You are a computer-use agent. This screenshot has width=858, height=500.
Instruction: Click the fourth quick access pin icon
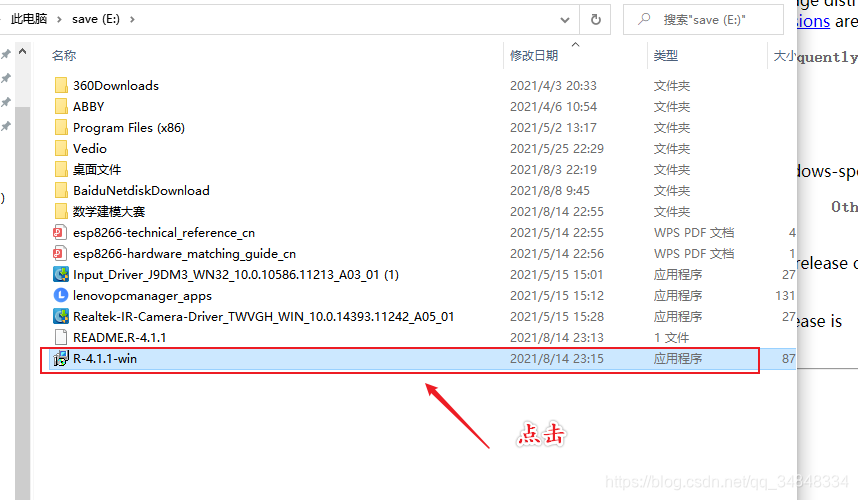(x=6, y=126)
